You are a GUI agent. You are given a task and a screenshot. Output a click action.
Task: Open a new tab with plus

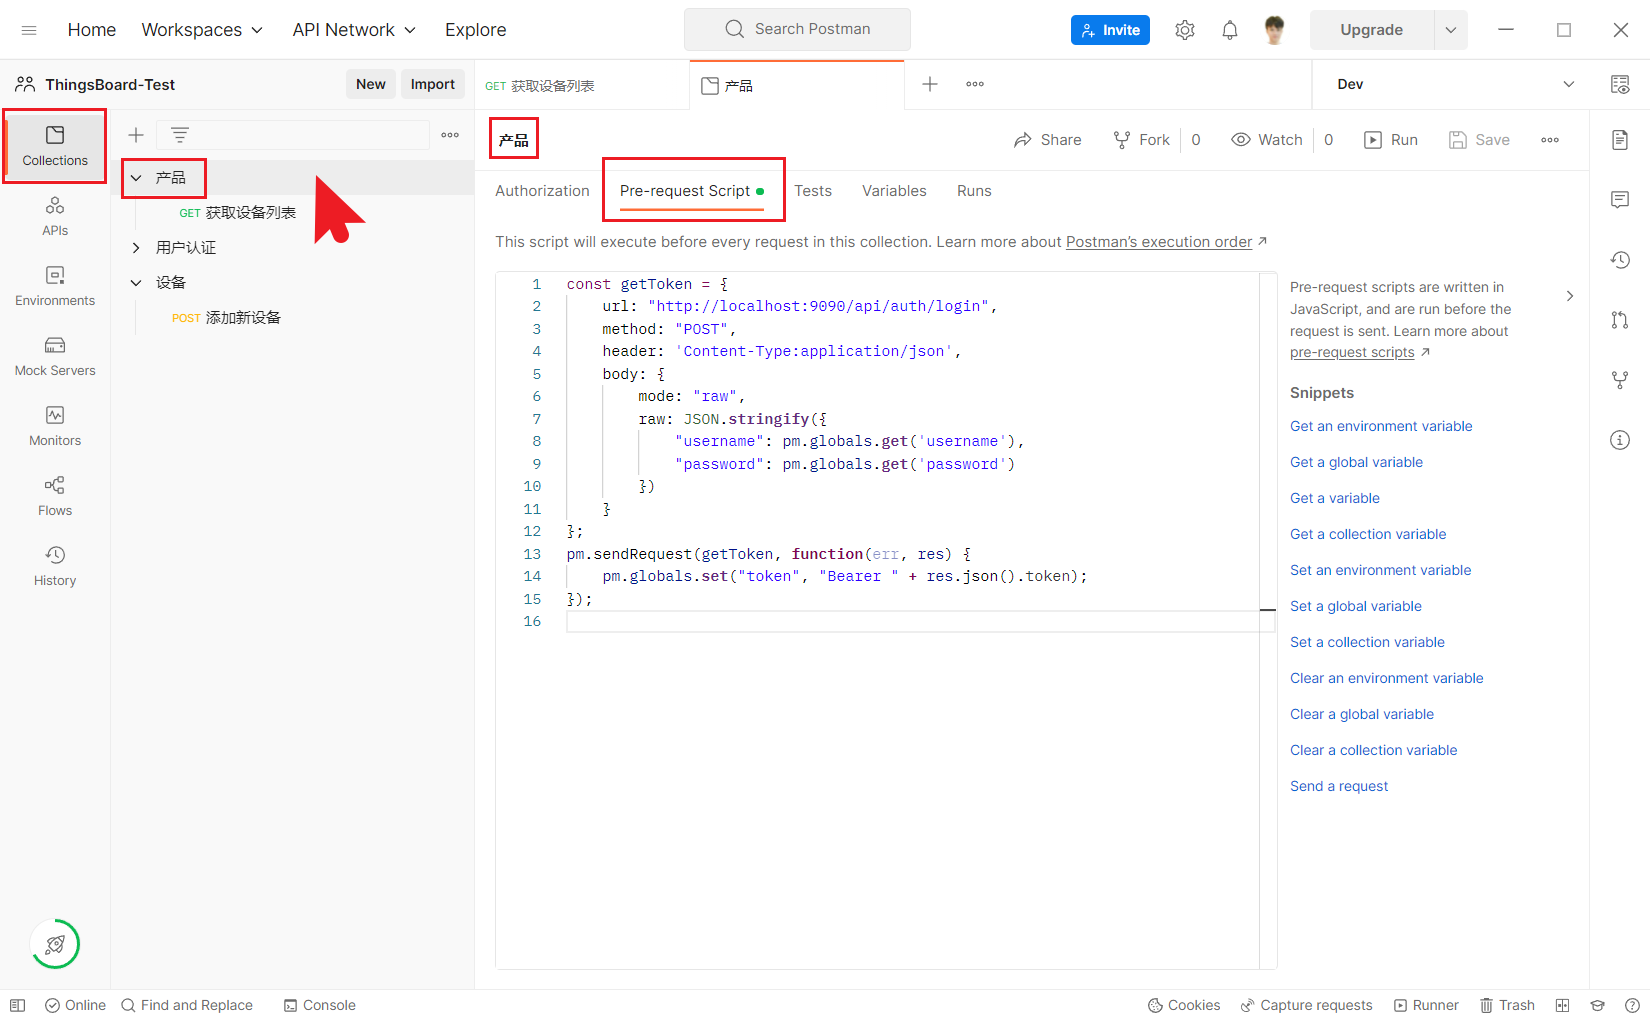click(x=930, y=84)
